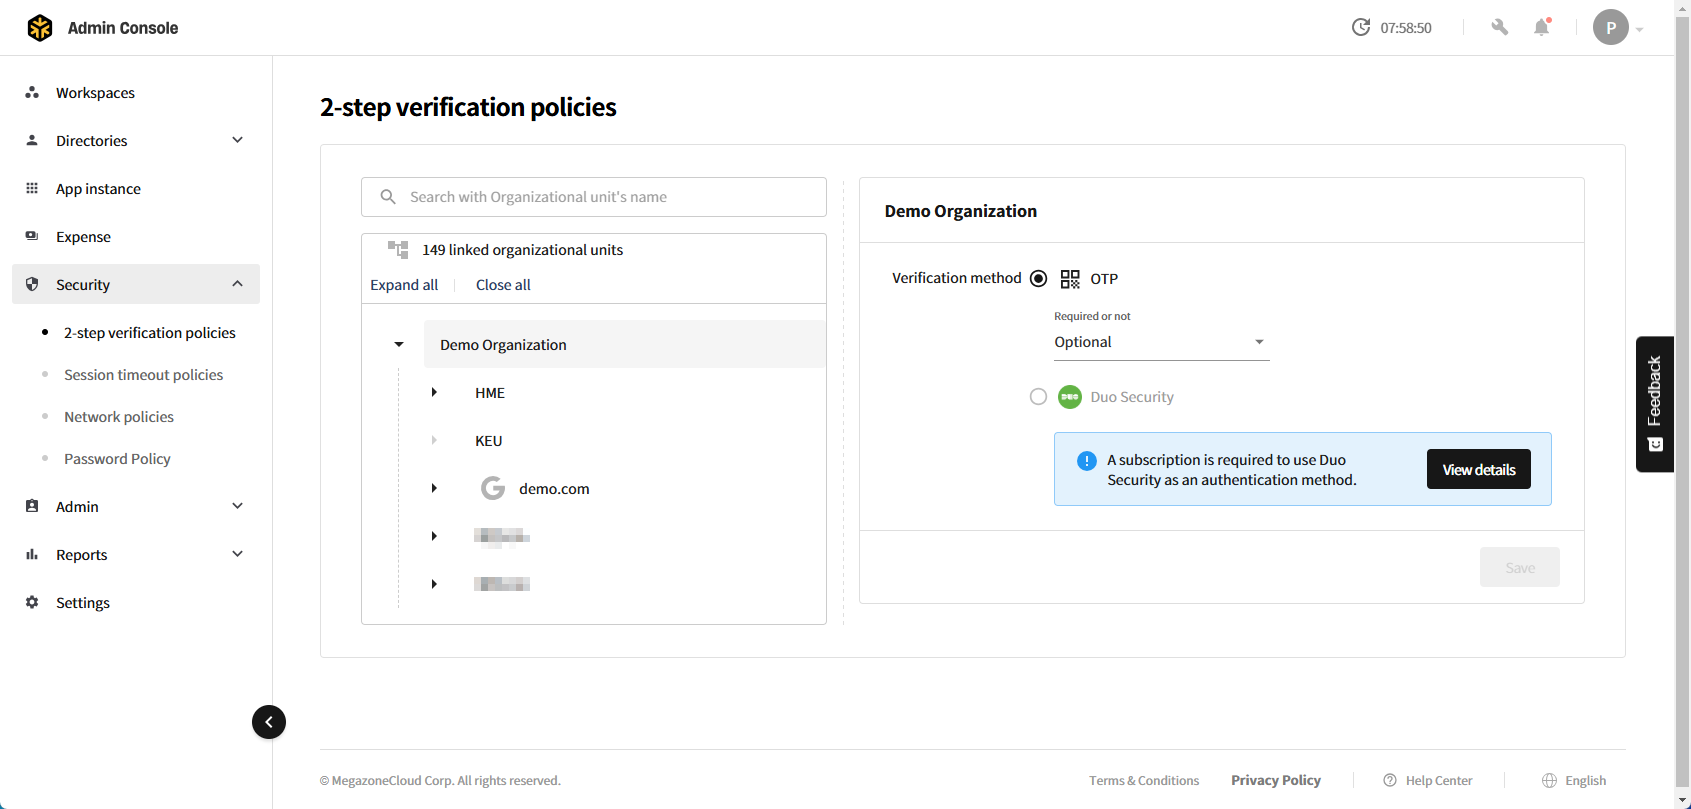This screenshot has height=809, width=1691.
Task: Collapse the Security menu chevron
Action: coord(238,284)
